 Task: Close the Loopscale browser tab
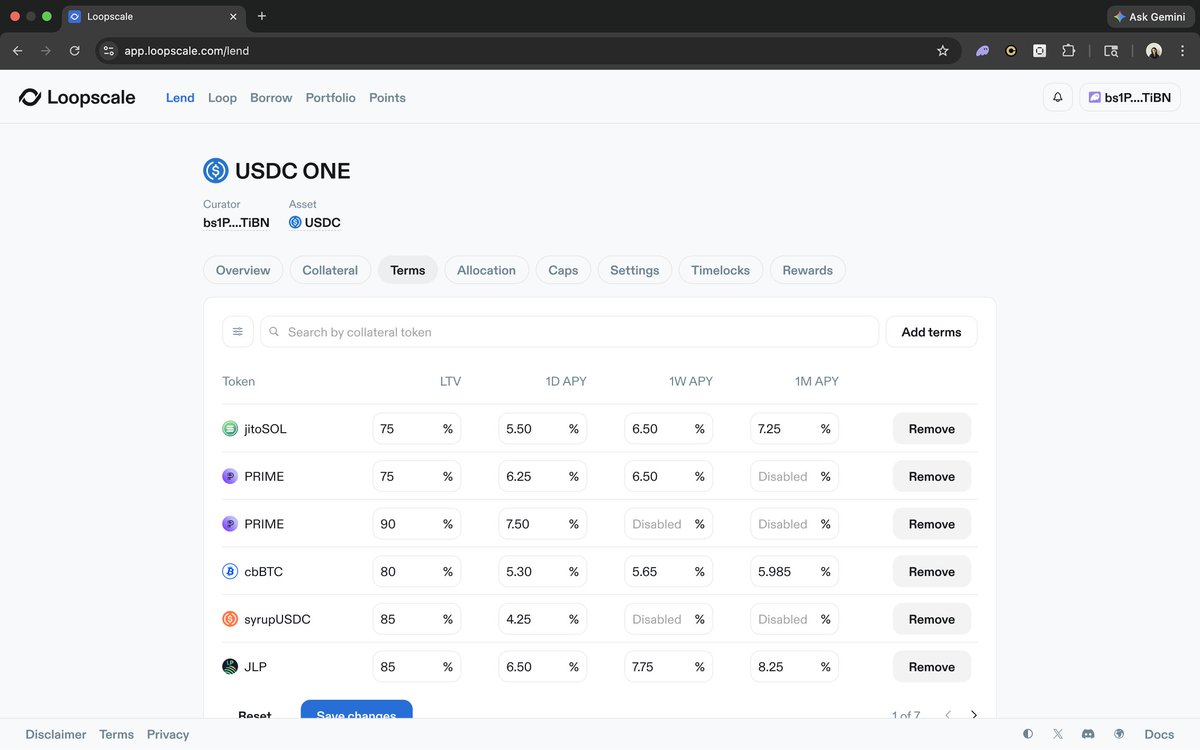[x=233, y=17]
